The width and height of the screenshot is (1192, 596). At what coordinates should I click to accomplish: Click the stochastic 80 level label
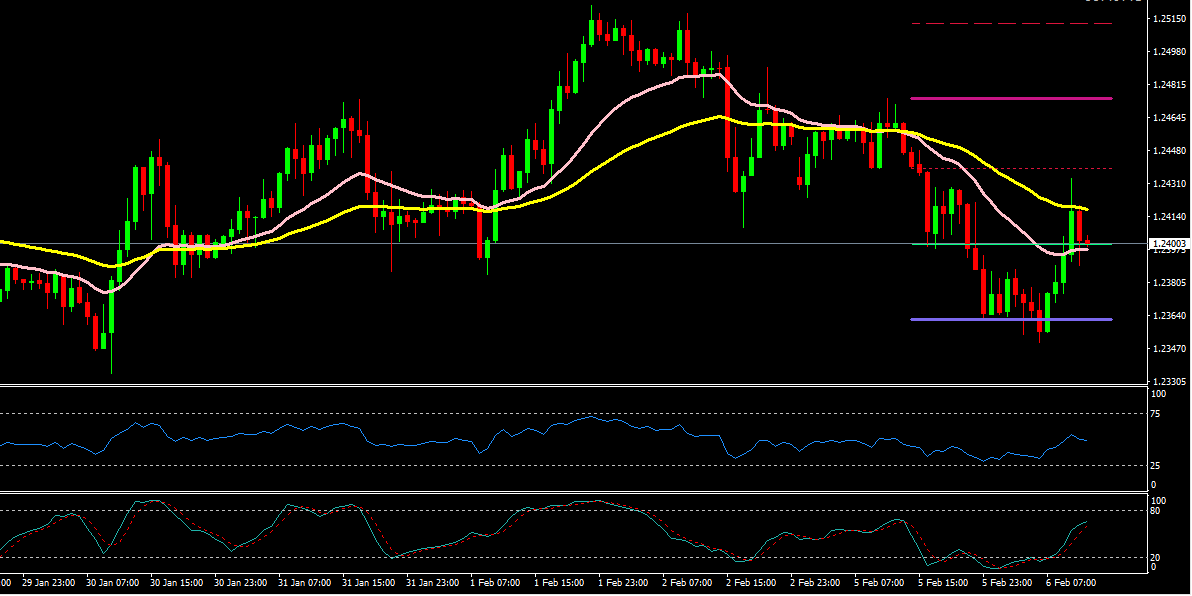click(x=1158, y=511)
